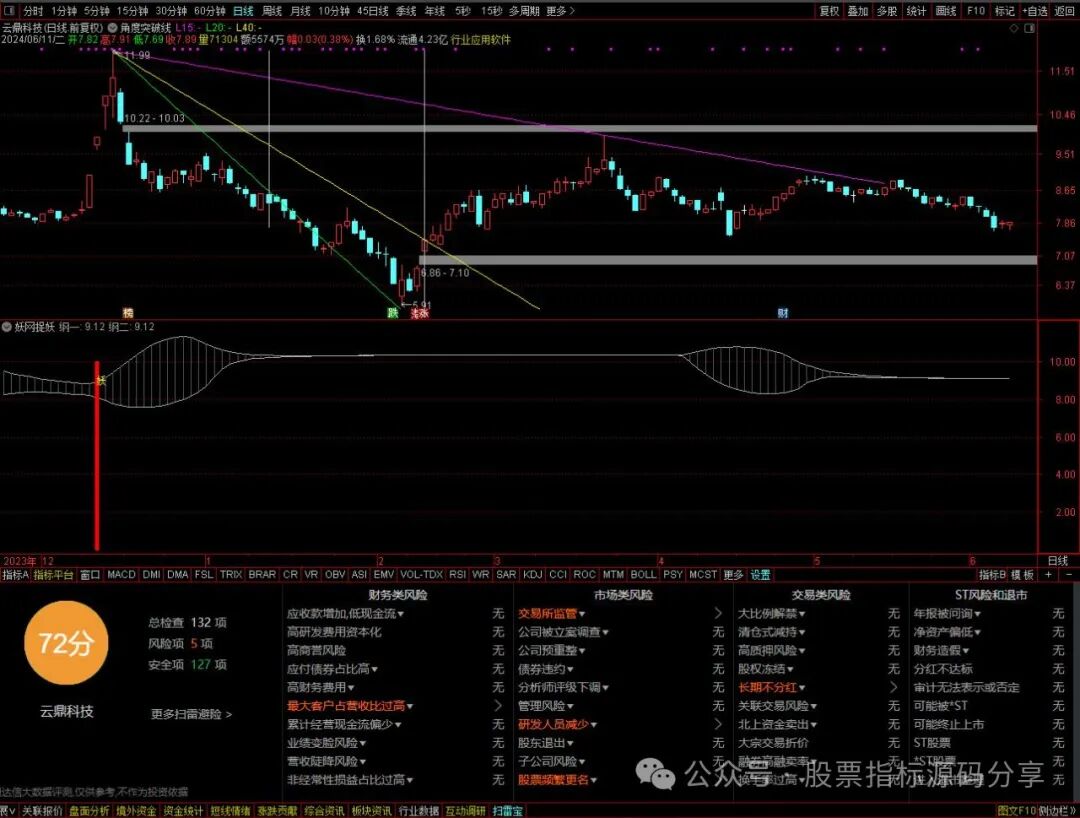This screenshot has width=1080, height=818.
Task: Open the 综合资讯 bottom tab
Action: (x=324, y=811)
